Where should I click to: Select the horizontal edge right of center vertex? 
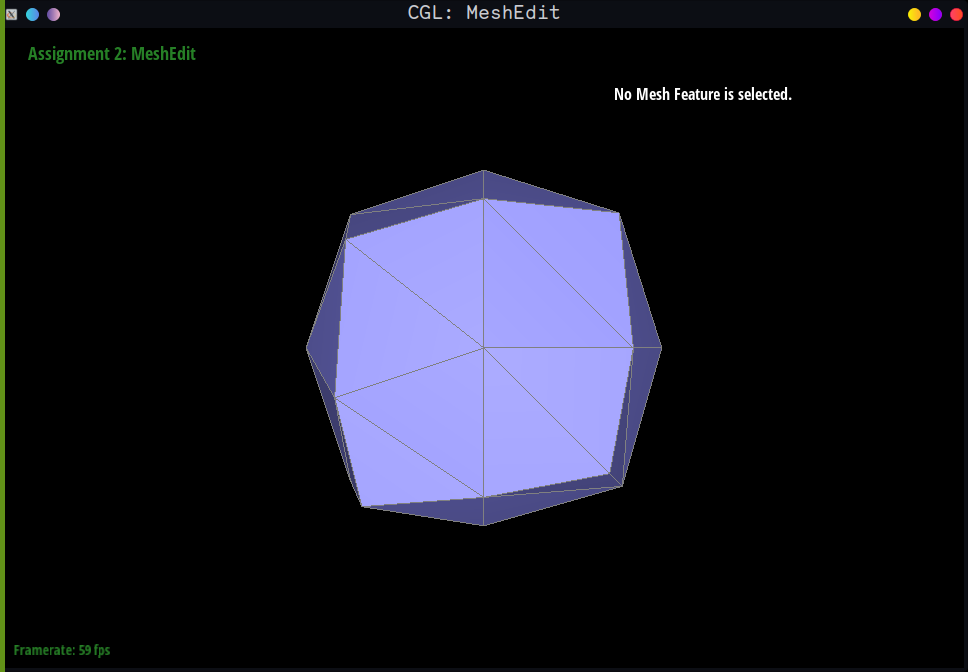(x=558, y=348)
